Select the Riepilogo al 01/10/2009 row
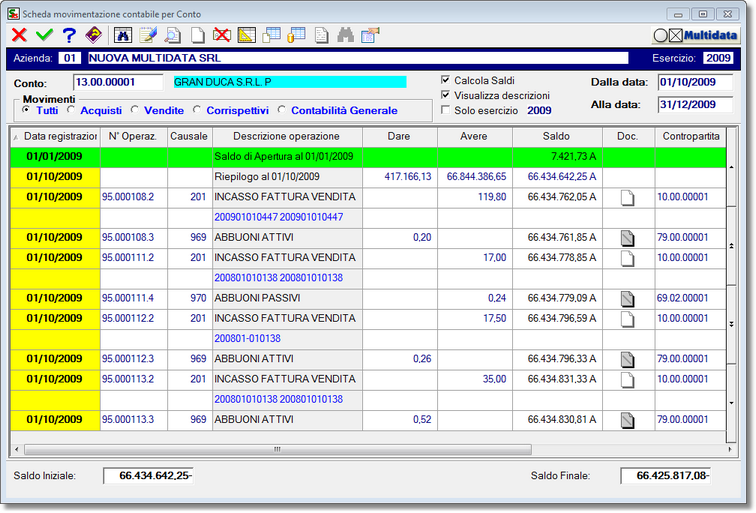Image resolution: width=756 pixels, height=513 pixels. pos(368,177)
